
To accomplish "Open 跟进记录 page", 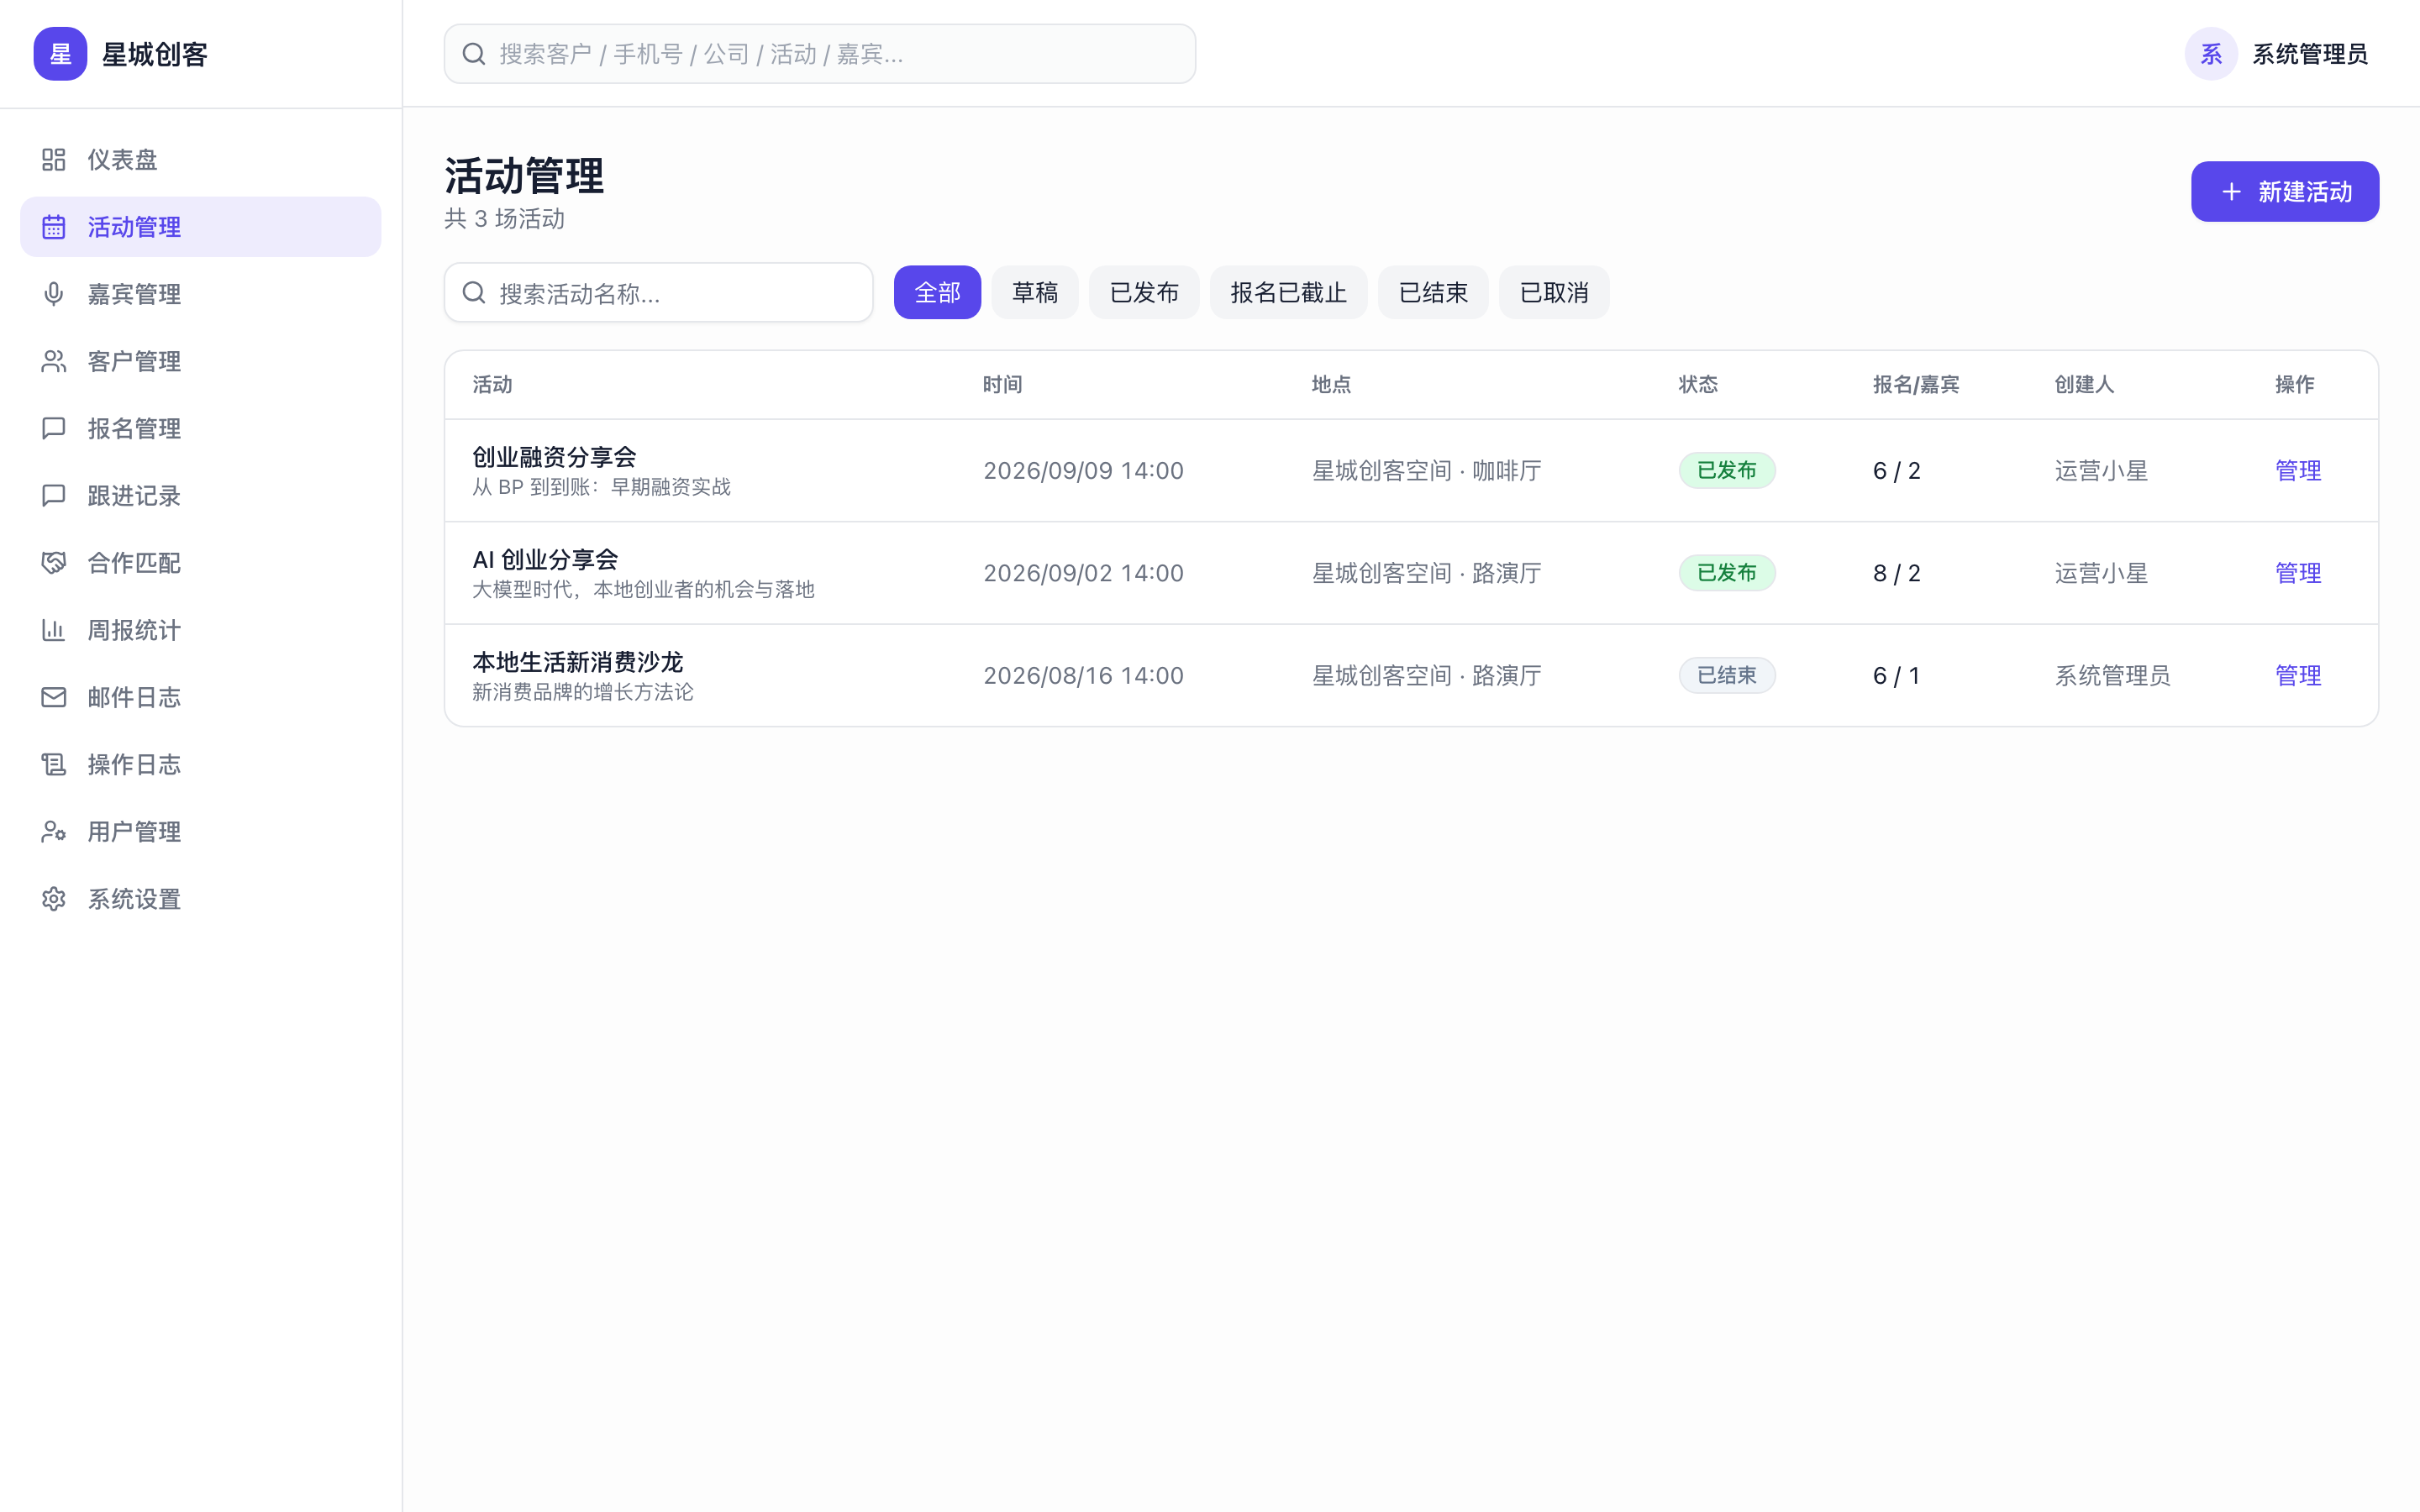I will click(200, 495).
